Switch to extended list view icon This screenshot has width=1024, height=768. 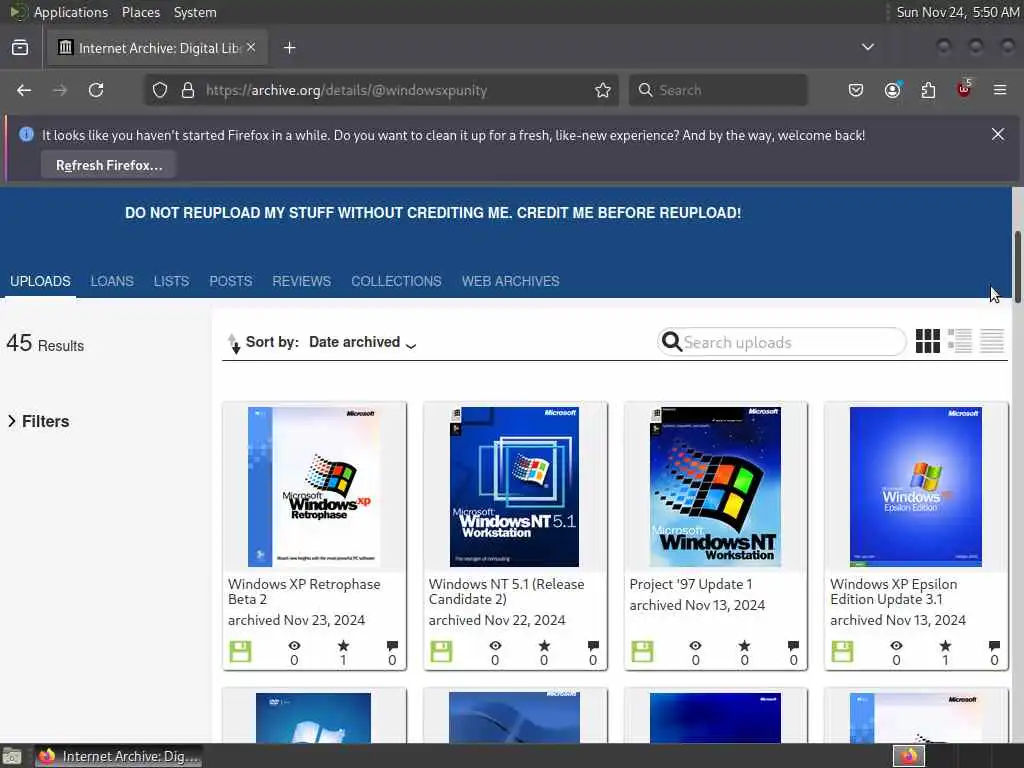pos(960,341)
